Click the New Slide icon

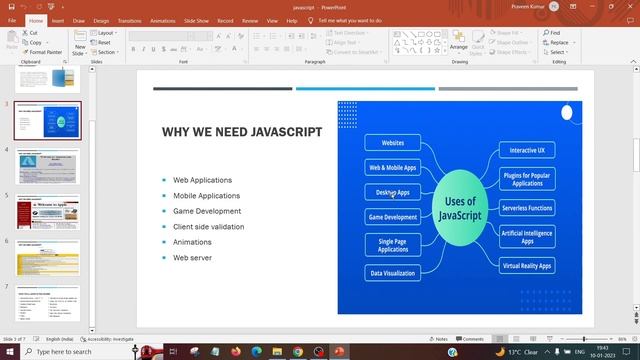coord(80,37)
